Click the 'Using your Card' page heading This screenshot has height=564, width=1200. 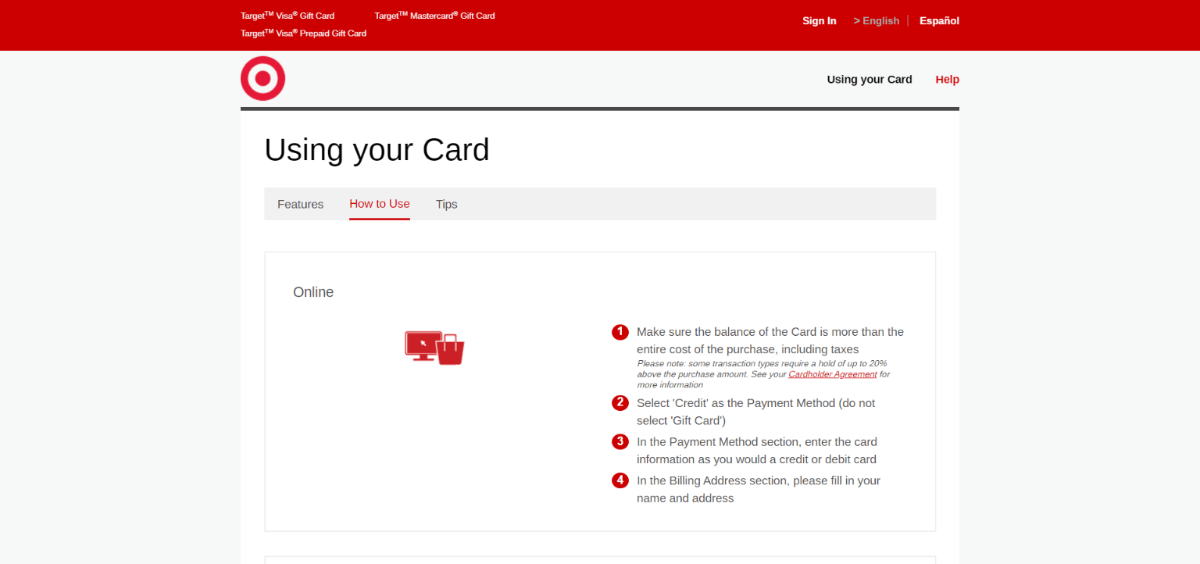pos(377,149)
